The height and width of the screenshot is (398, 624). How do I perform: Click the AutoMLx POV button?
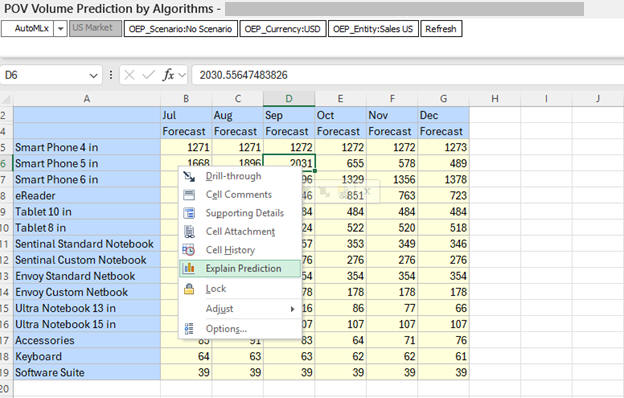point(27,29)
